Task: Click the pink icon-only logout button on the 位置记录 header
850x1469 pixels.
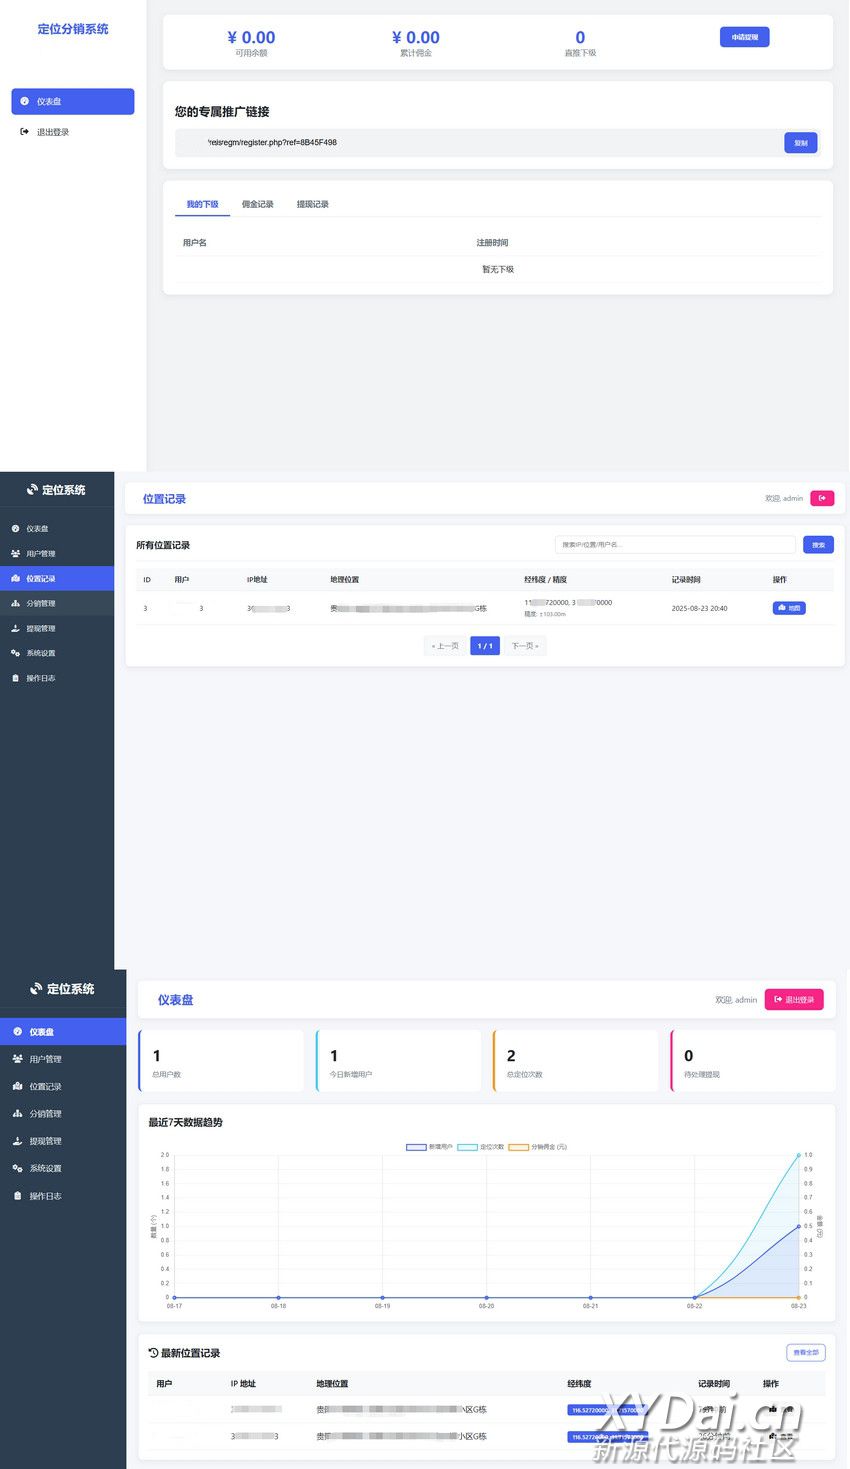Action: click(x=822, y=498)
